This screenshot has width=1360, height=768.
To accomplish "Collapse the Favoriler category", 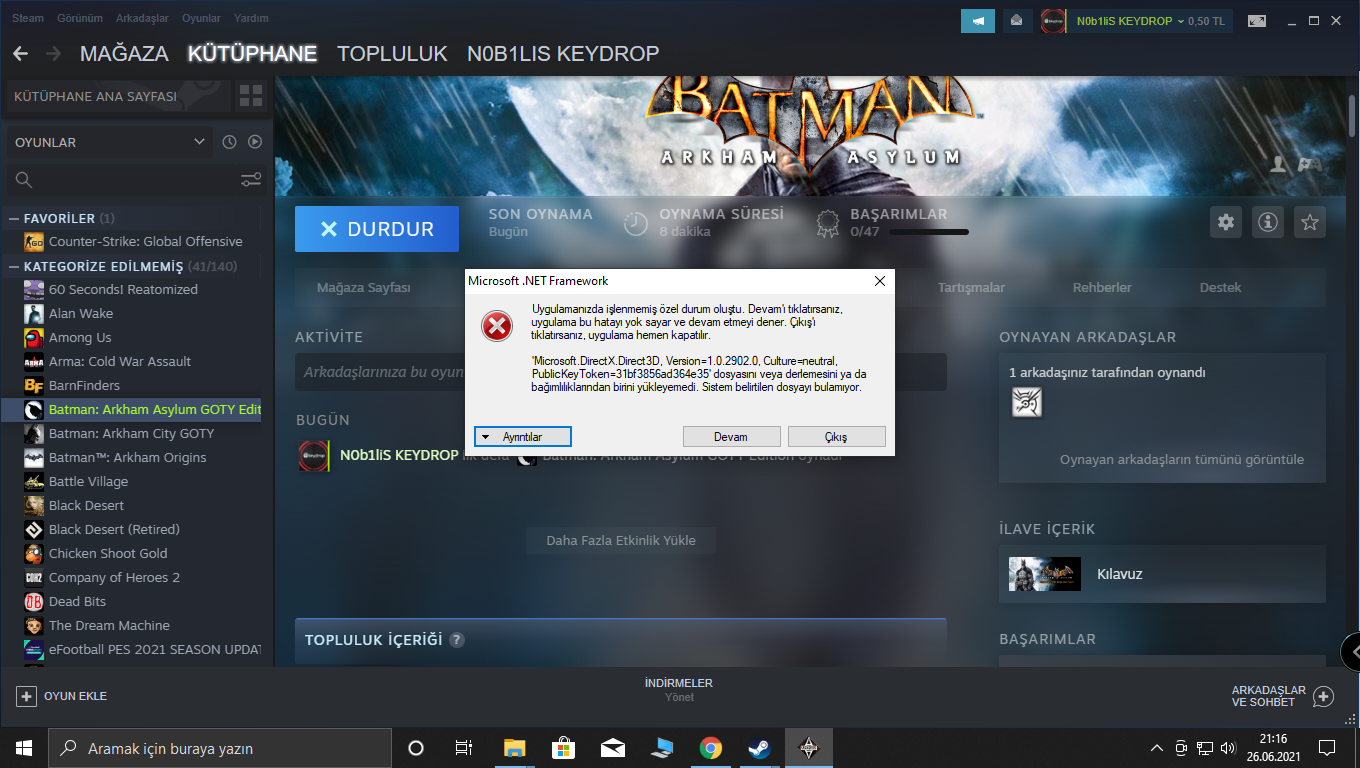I will tap(14, 218).
